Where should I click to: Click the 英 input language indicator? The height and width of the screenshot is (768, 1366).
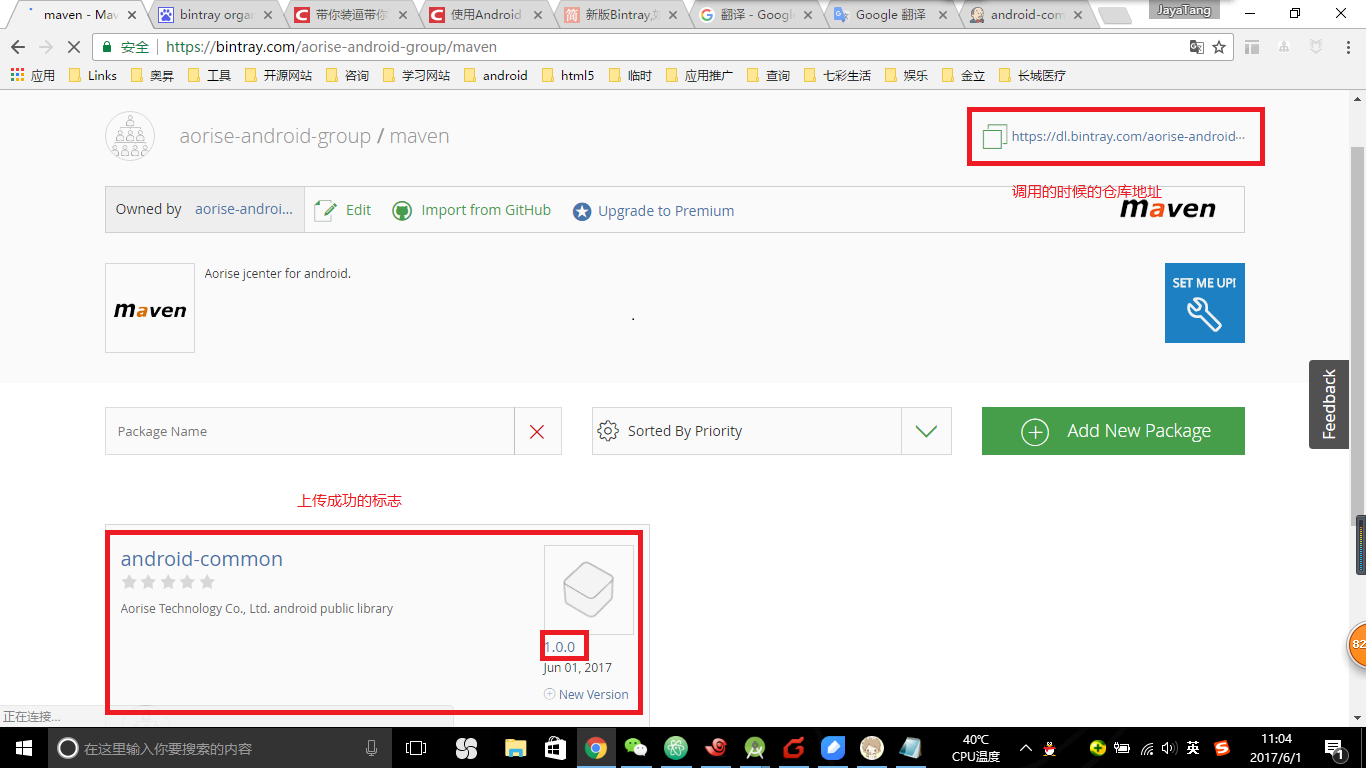click(1193, 748)
